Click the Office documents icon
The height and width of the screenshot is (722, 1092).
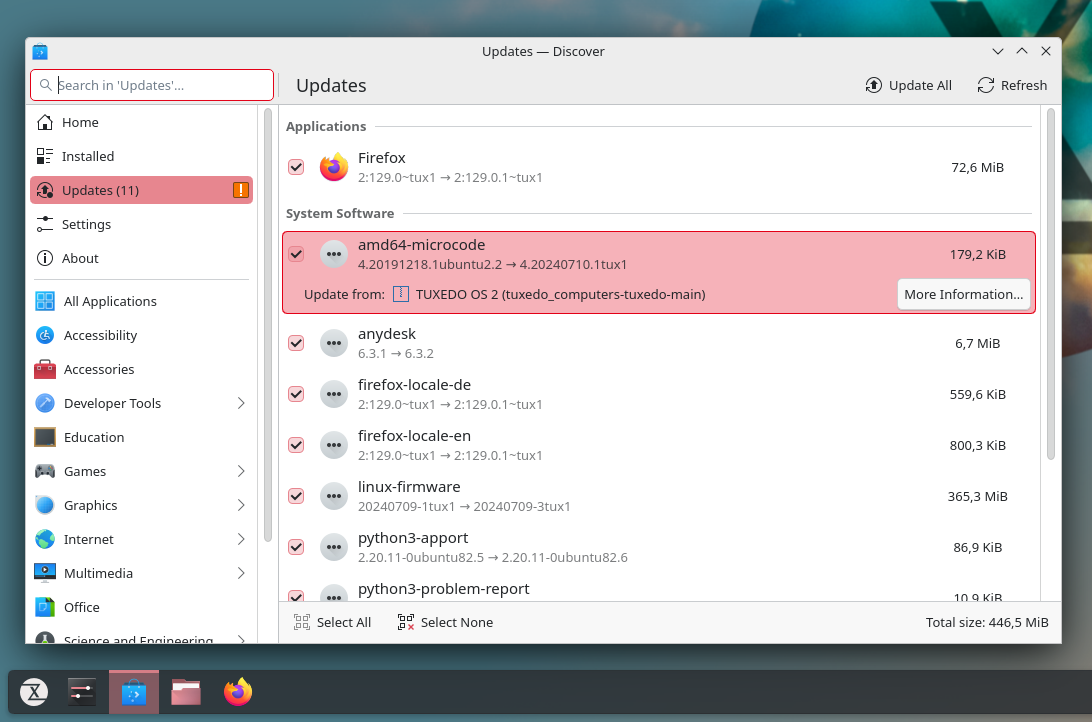pos(45,607)
